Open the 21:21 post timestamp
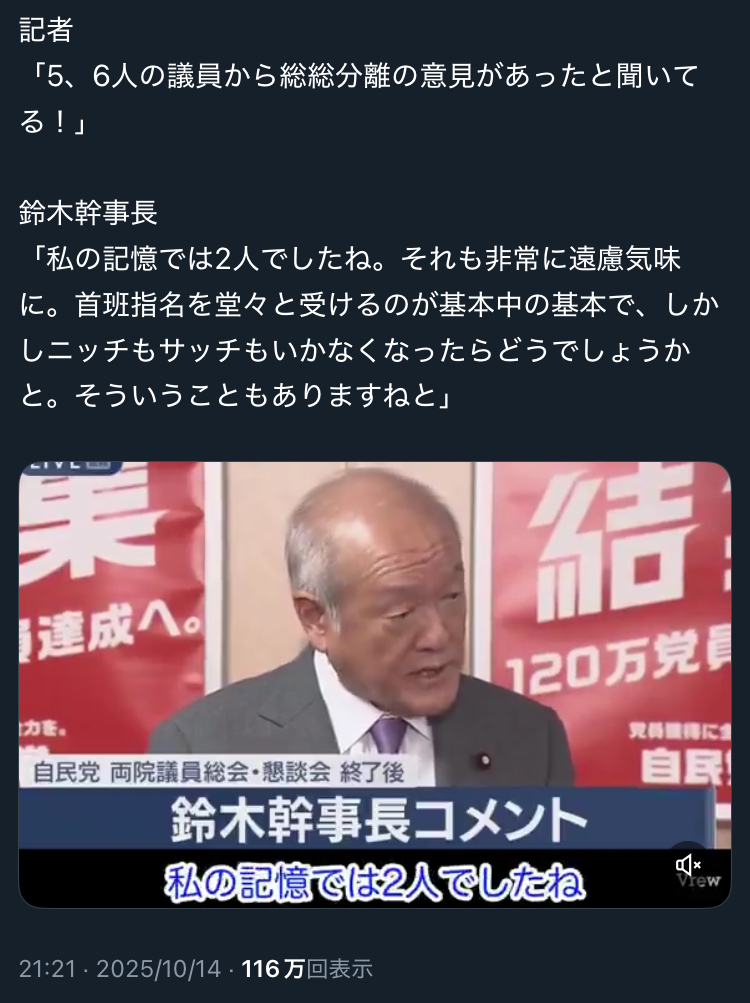The image size is (750, 1003). tap(47, 968)
